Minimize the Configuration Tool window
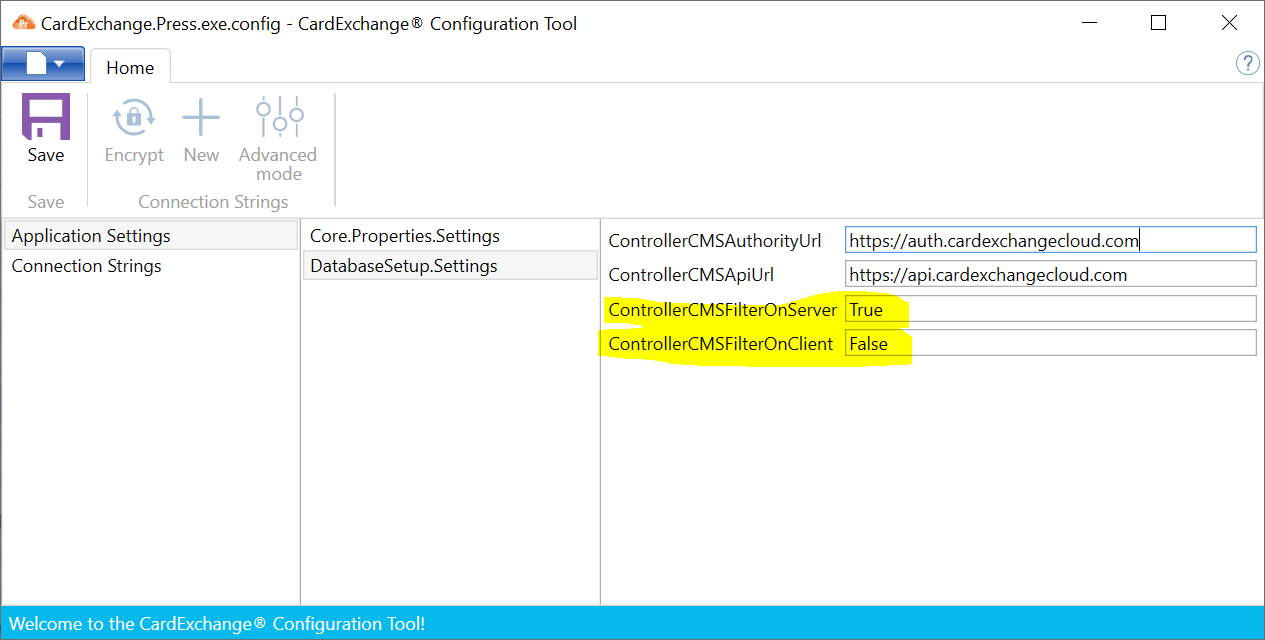Viewport: 1265px width, 640px height. tap(1088, 23)
